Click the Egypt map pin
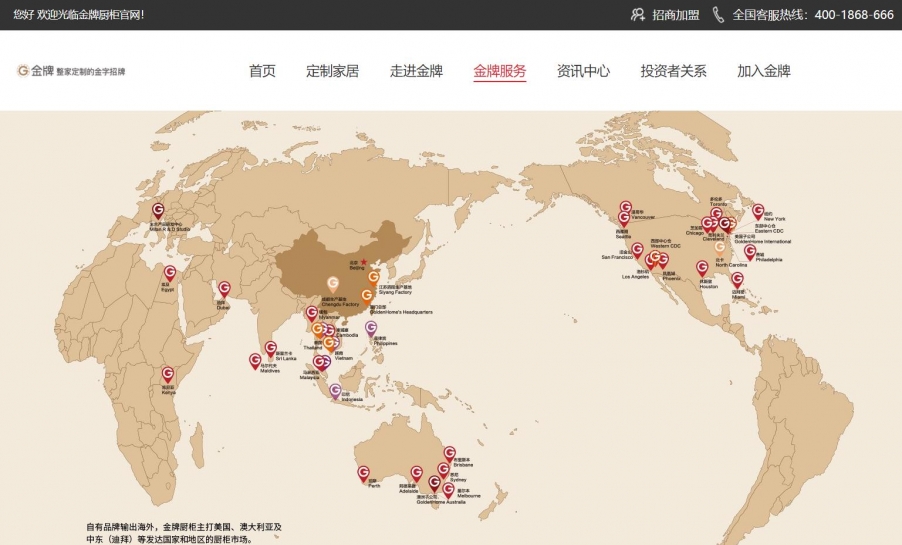This screenshot has height=545, width=902. click(x=170, y=273)
